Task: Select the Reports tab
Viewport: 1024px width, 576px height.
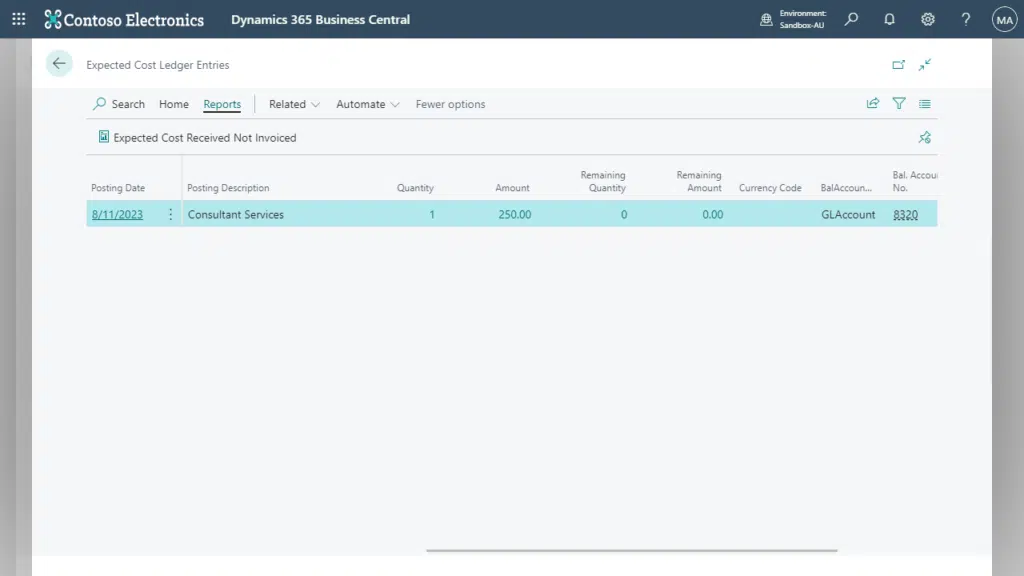Action: pyautogui.click(x=222, y=104)
